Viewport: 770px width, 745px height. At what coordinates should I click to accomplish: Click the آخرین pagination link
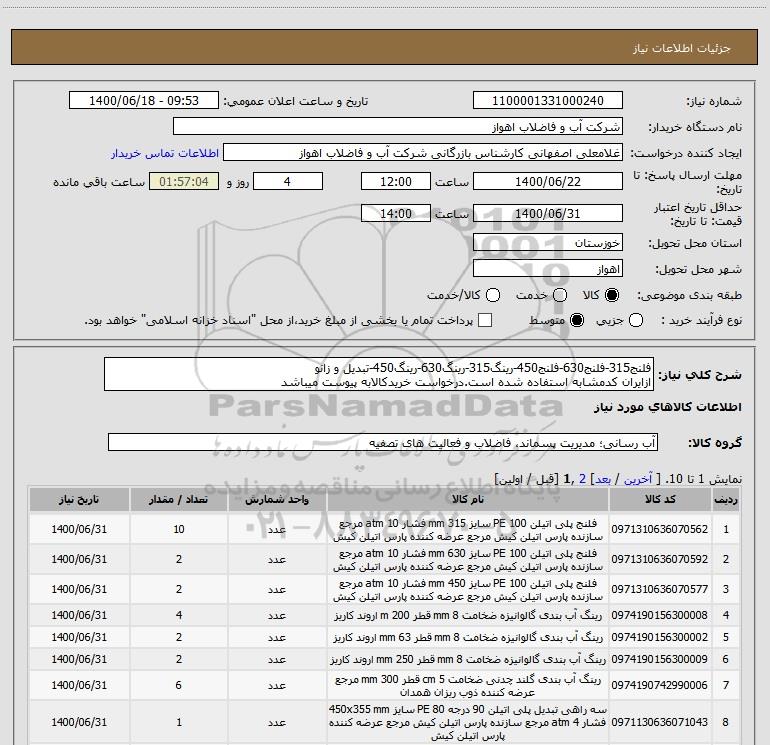coord(637,479)
